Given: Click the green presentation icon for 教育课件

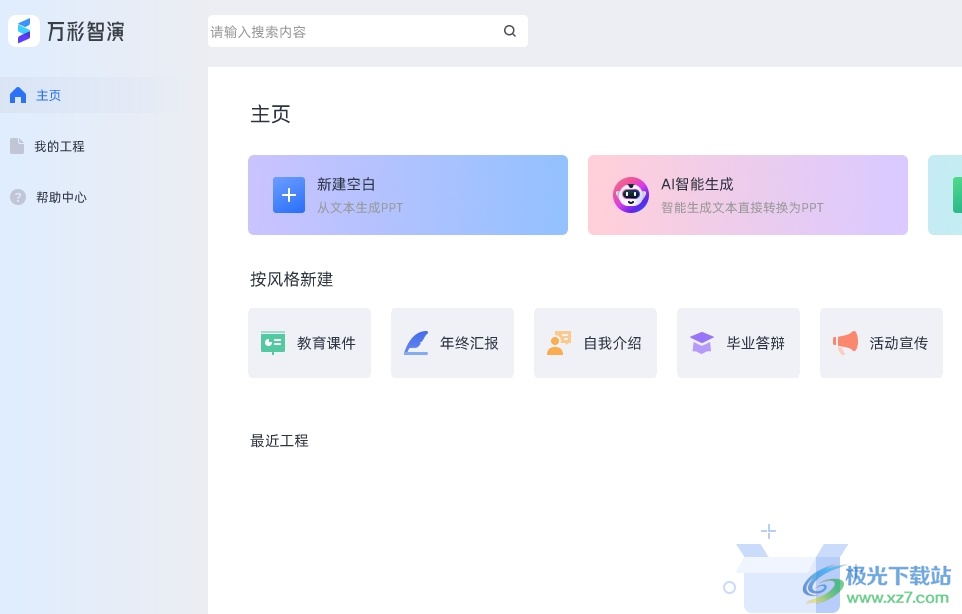Looking at the screenshot, I should point(273,343).
